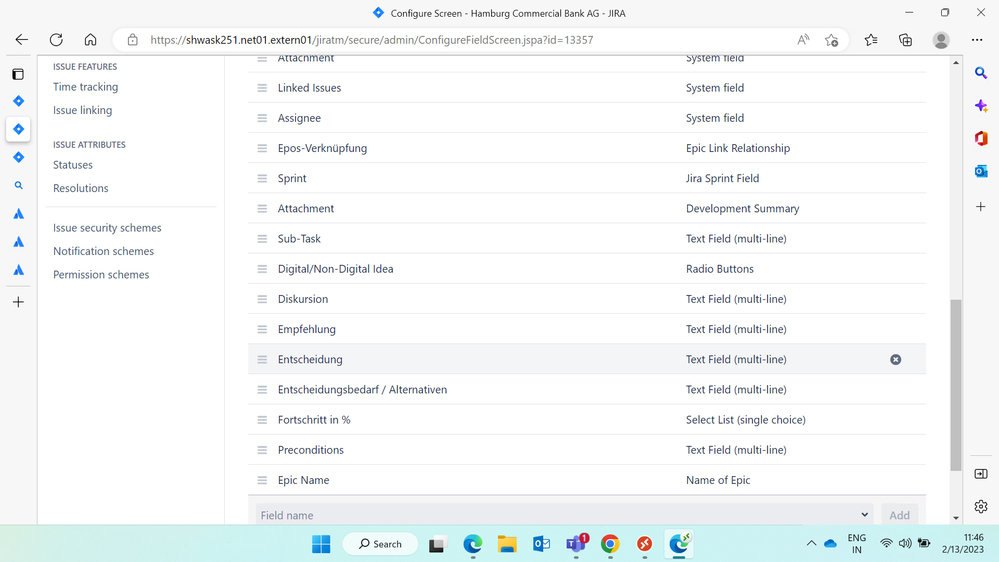Switch to first Jira vertical tab

click(18, 101)
